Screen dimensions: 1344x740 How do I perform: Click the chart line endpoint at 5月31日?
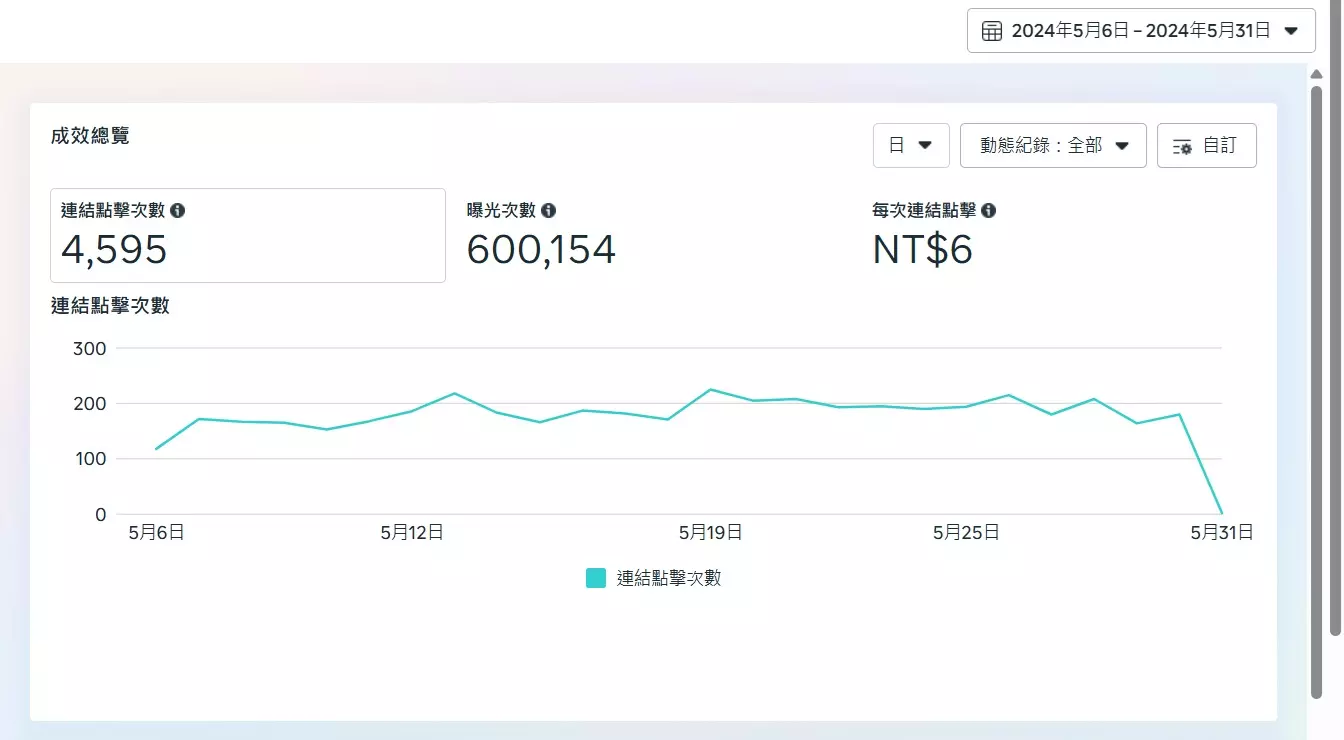point(1222,513)
